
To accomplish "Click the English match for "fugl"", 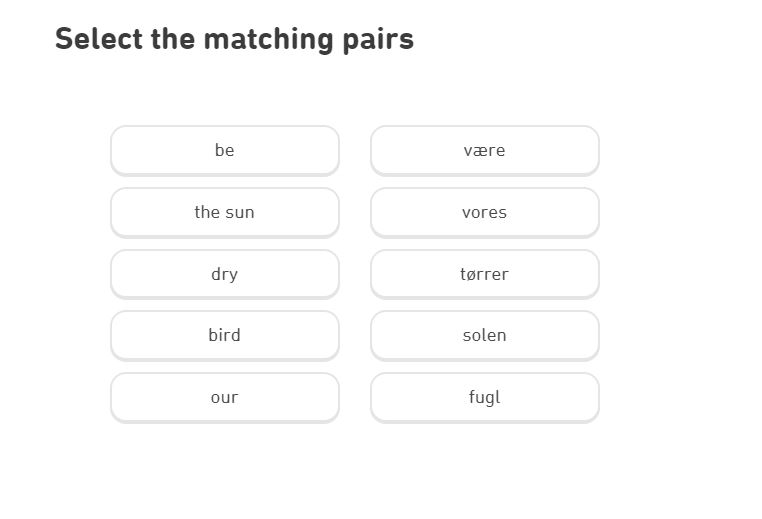I will pyautogui.click(x=224, y=335).
